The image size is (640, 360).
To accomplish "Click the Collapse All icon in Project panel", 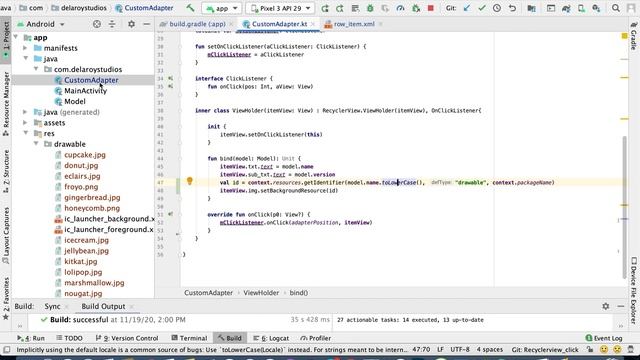I will [x=112, y=24].
